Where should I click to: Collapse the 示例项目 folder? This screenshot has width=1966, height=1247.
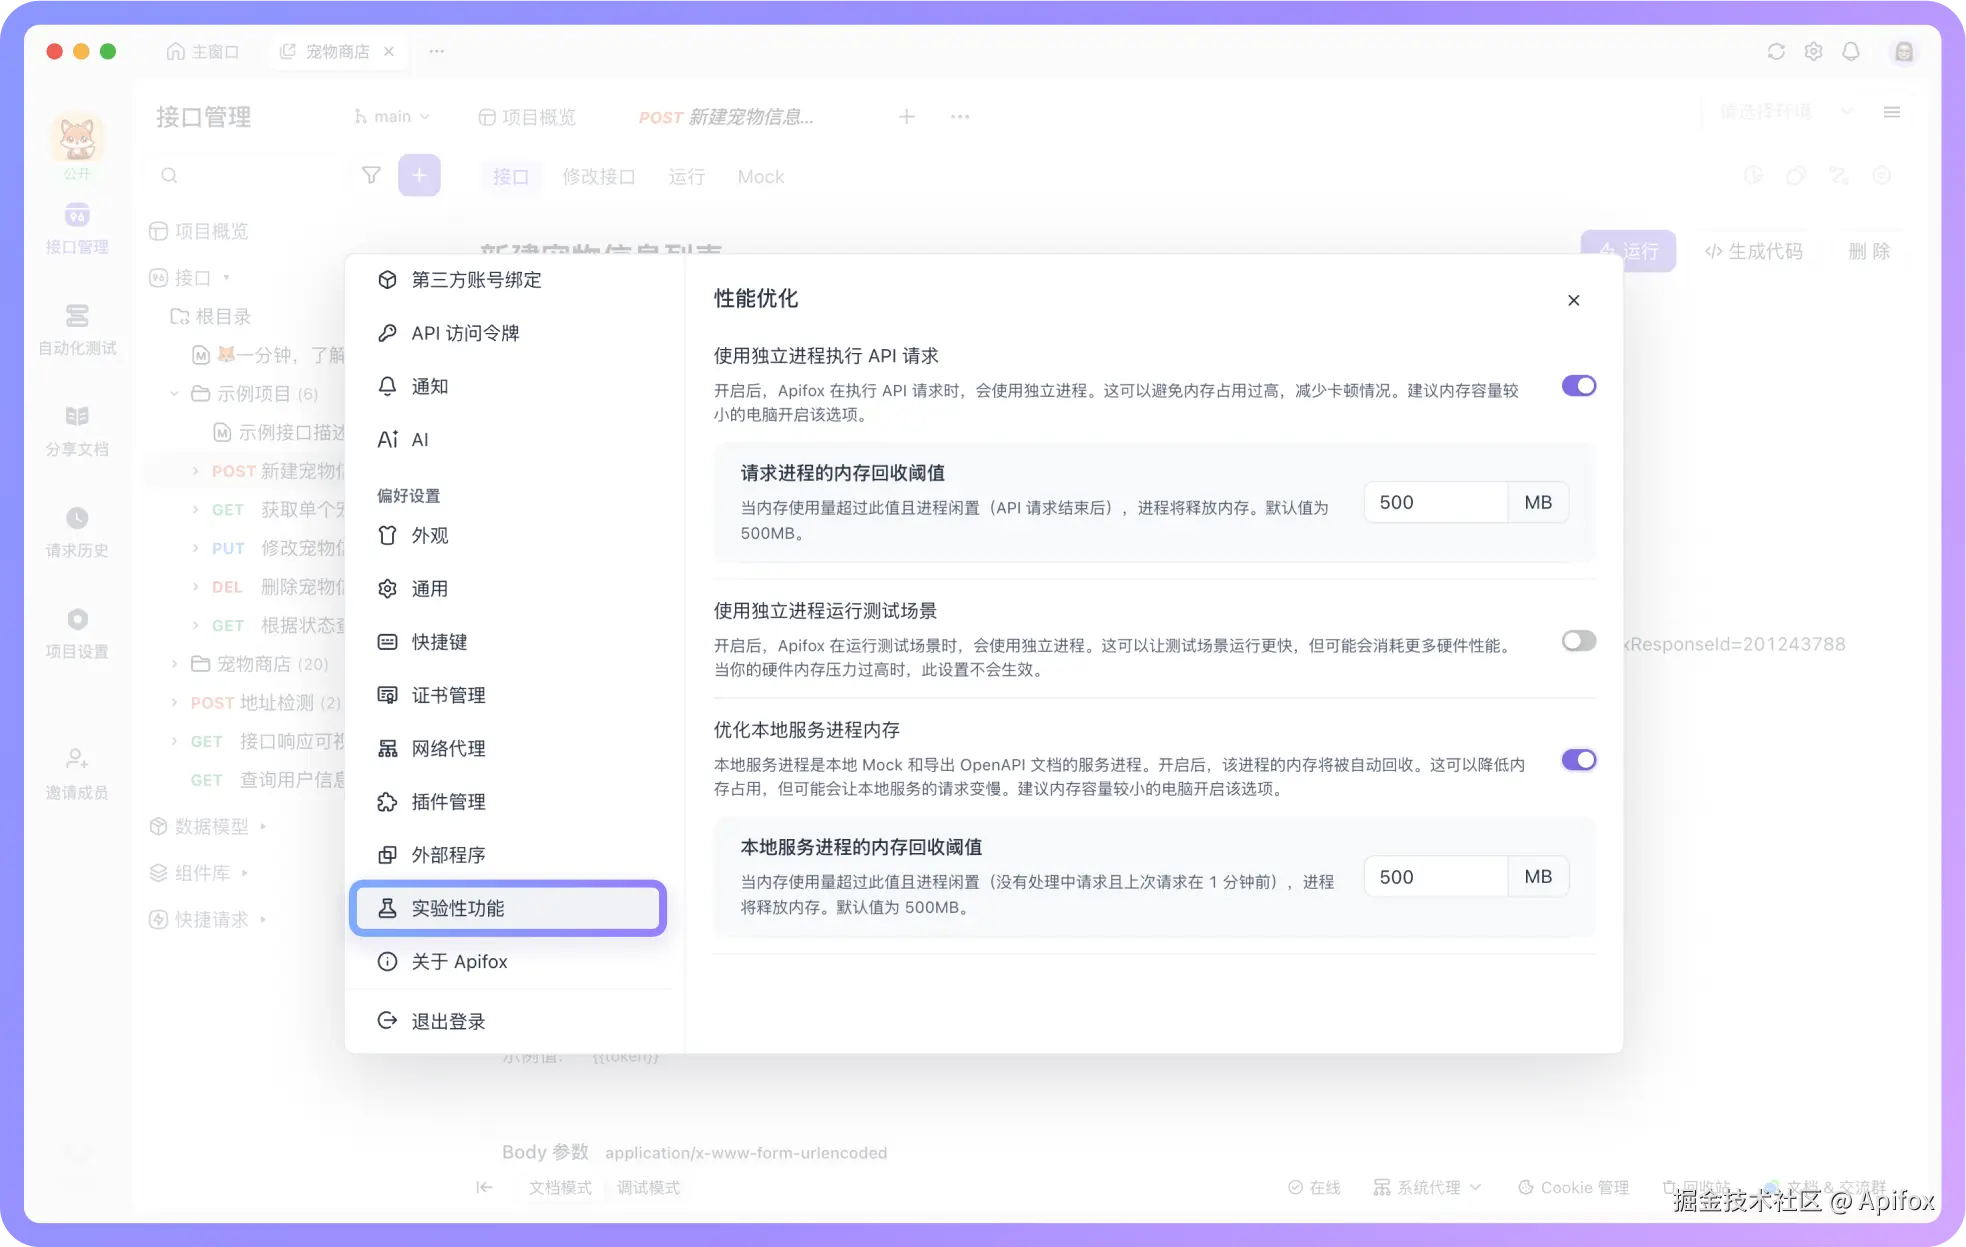click(x=174, y=393)
